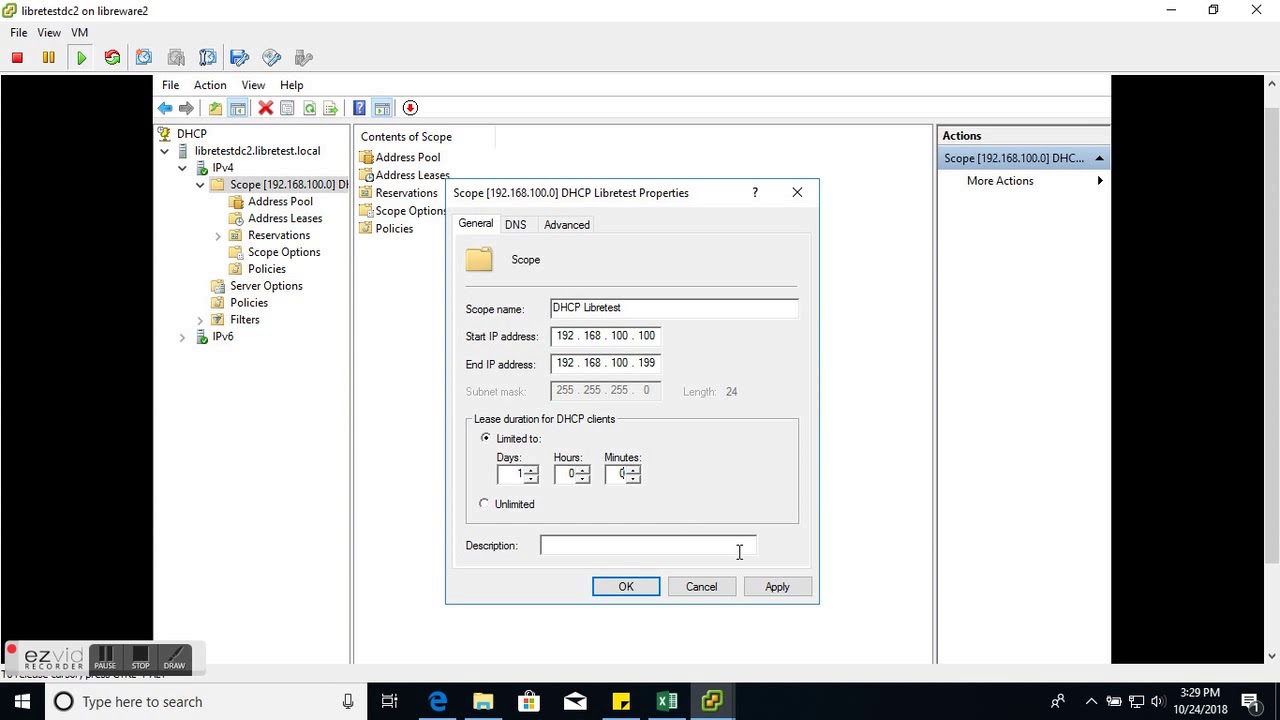Screen dimensions: 1280x720
Task: Click the red Delete toolbar icon
Action: click(x=266, y=108)
